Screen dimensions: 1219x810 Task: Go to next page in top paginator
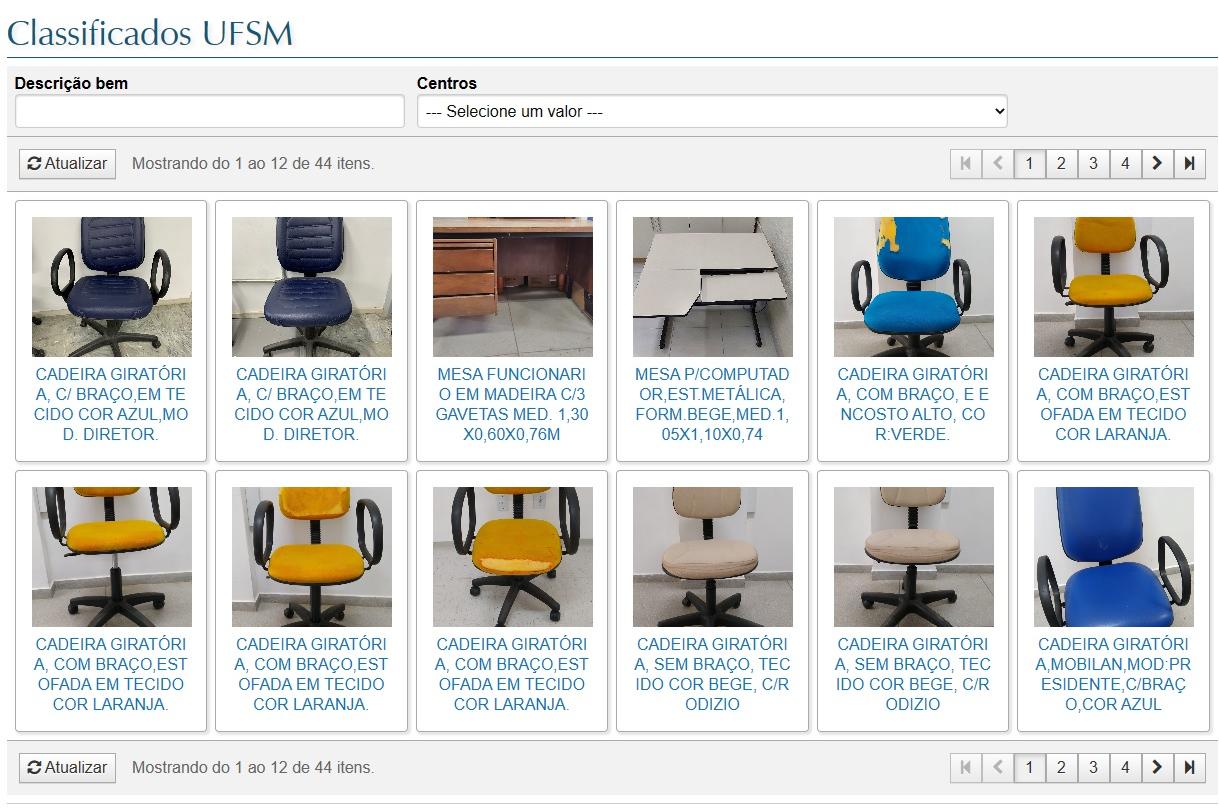point(1157,163)
